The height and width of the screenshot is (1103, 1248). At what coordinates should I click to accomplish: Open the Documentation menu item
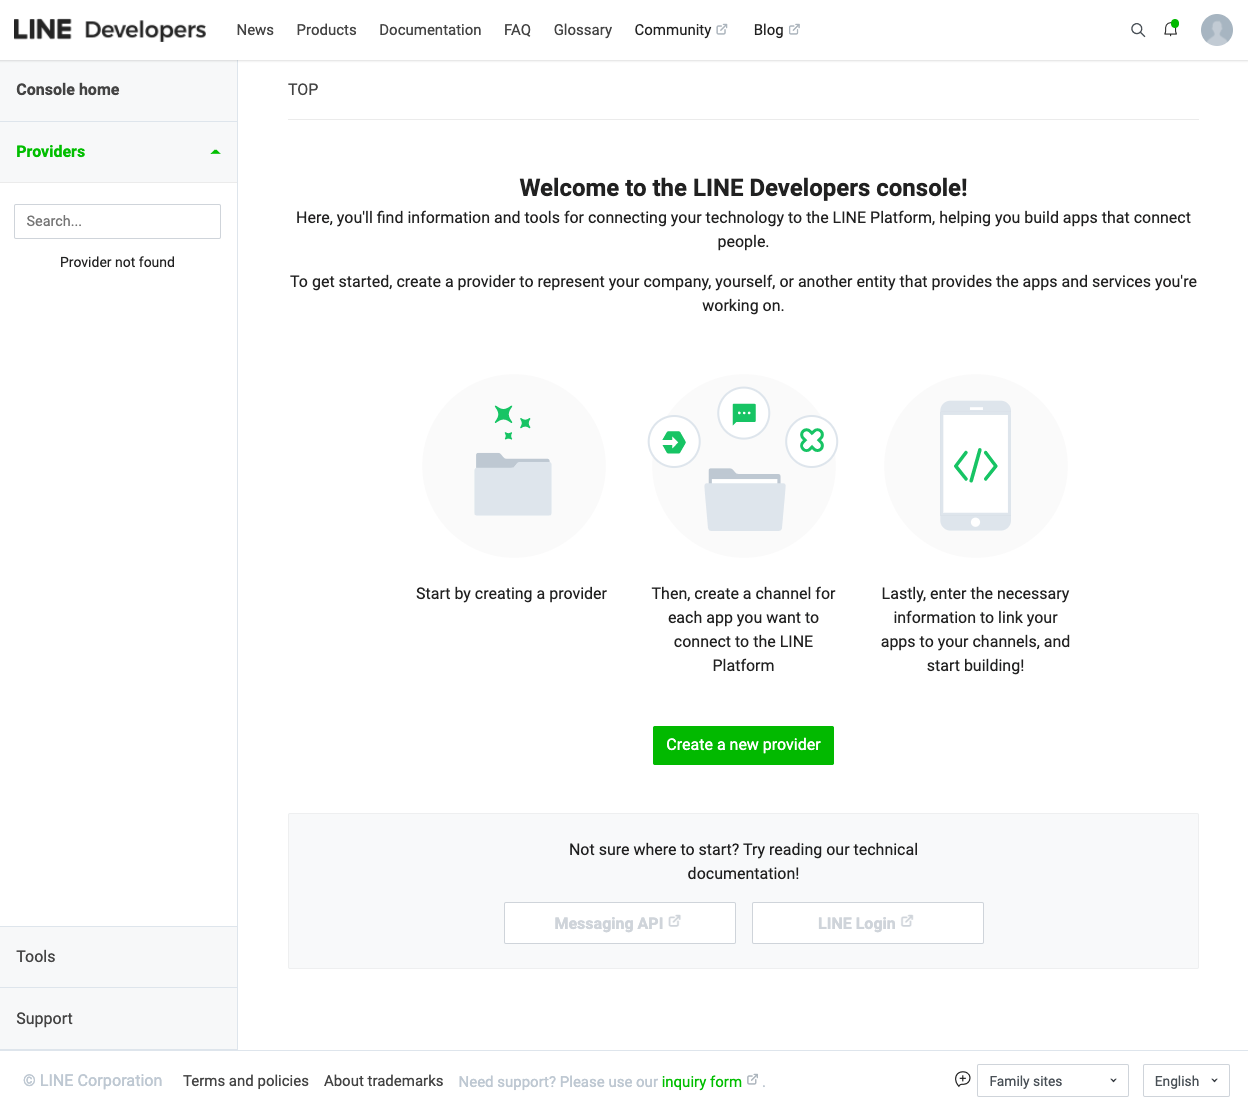pyautogui.click(x=430, y=30)
